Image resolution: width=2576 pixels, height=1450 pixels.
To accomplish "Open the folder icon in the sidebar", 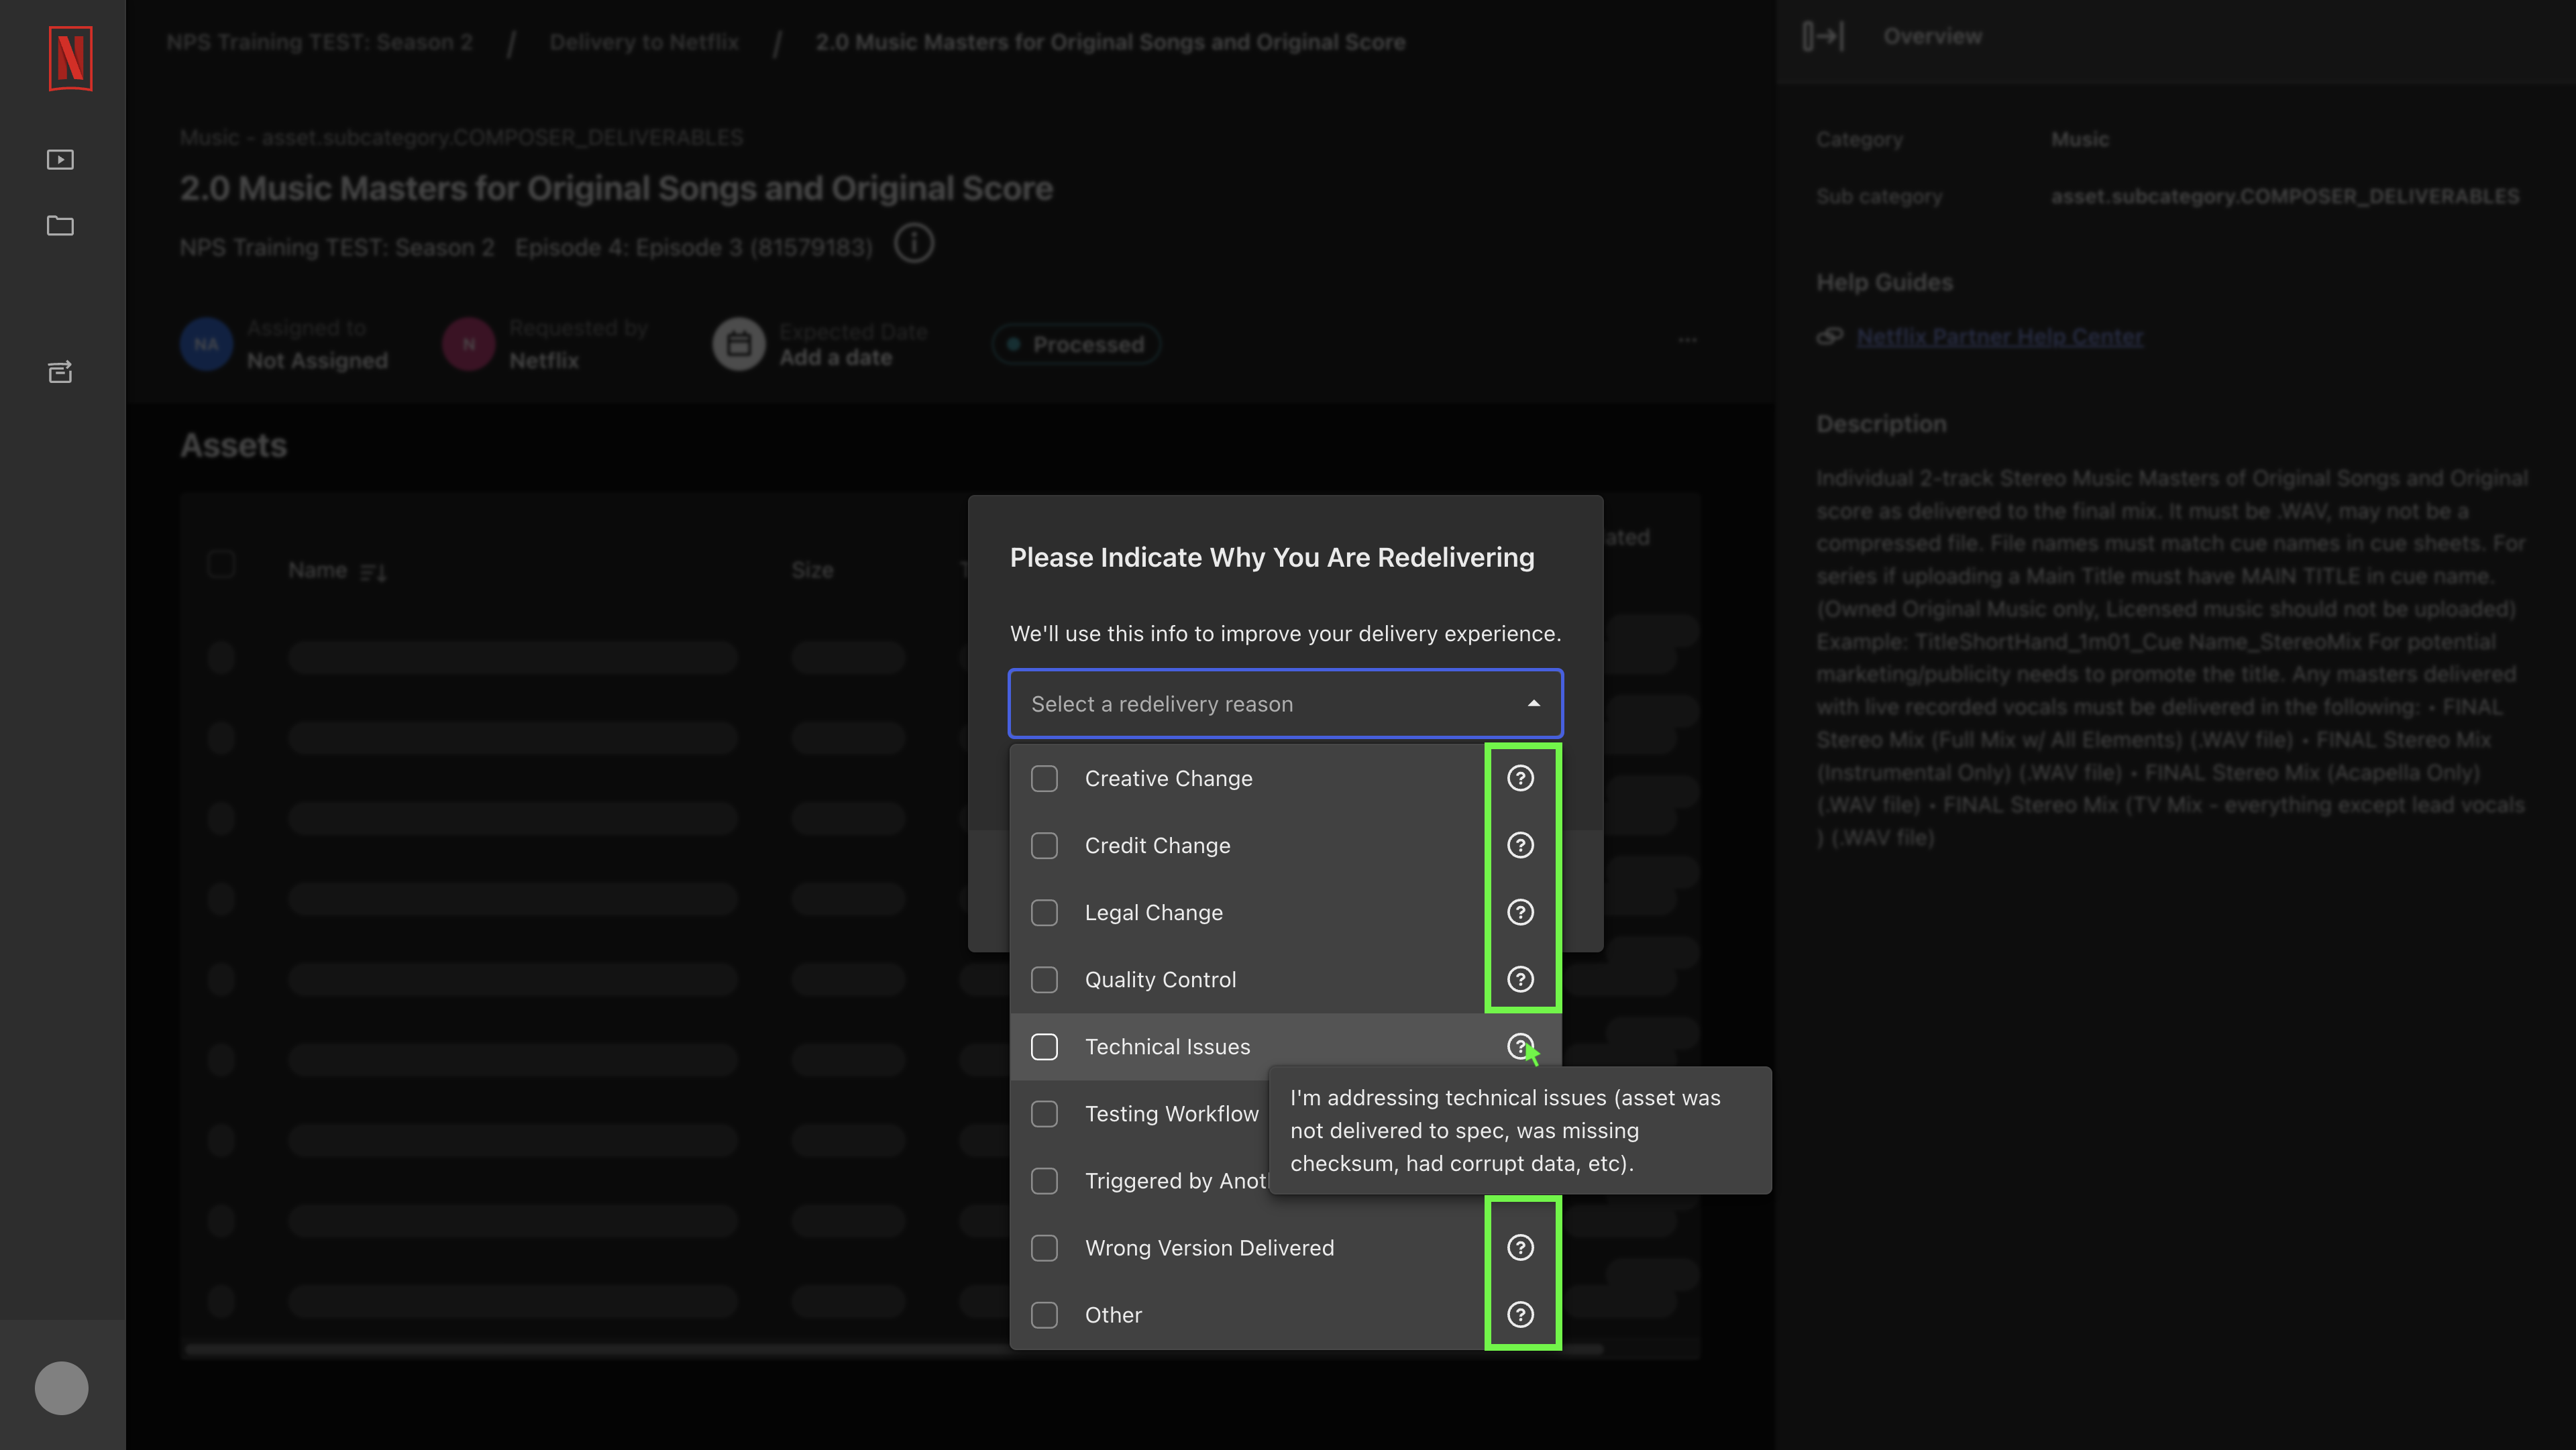I will (60, 225).
